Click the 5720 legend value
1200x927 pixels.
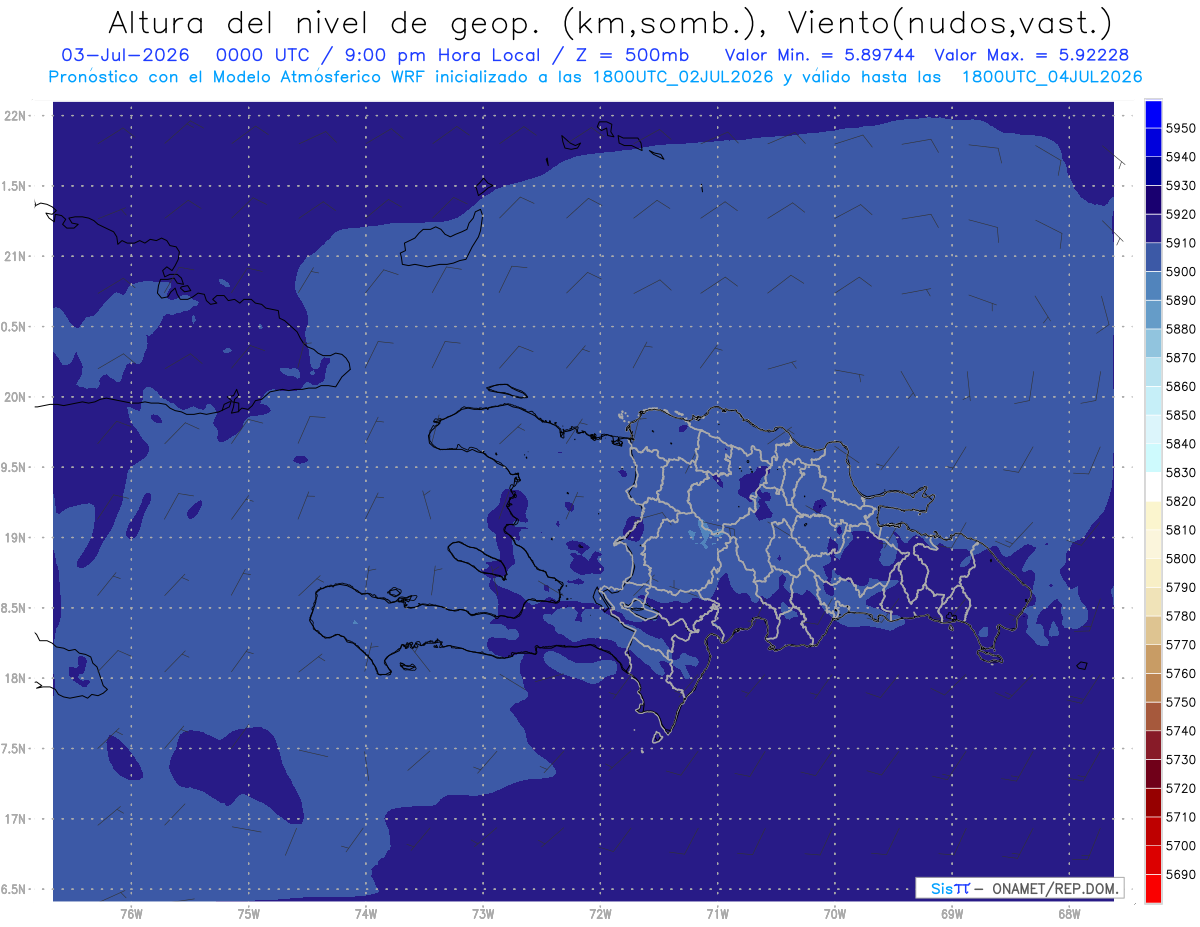pyautogui.click(x=1180, y=788)
